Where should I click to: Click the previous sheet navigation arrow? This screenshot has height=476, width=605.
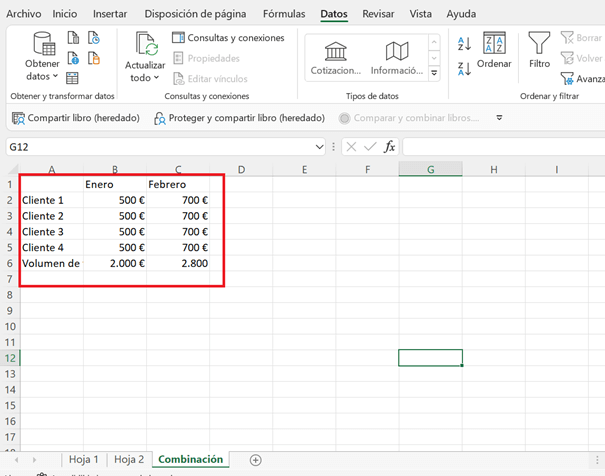16,460
